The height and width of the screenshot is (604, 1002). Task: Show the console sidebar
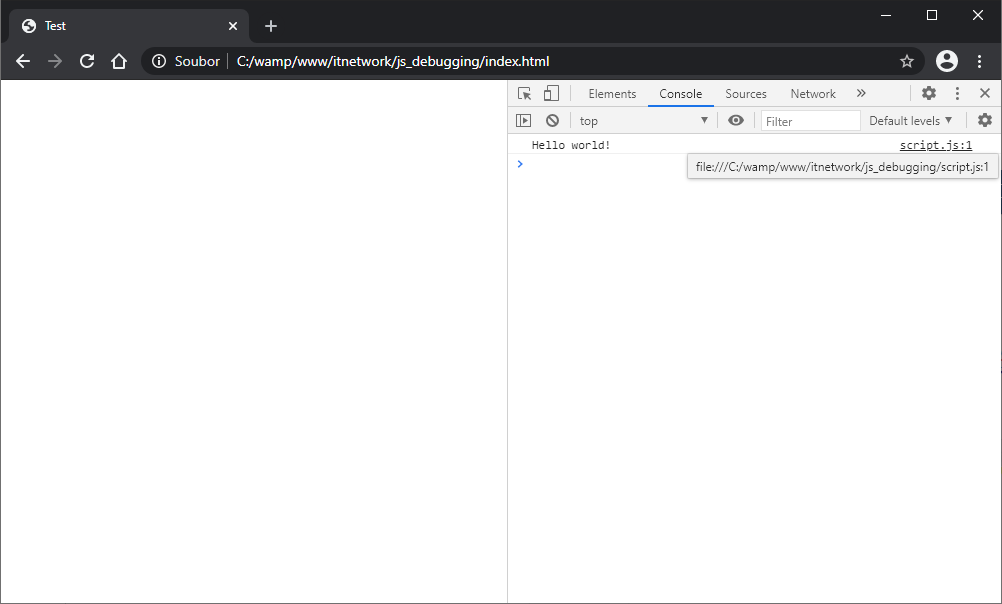coord(523,120)
